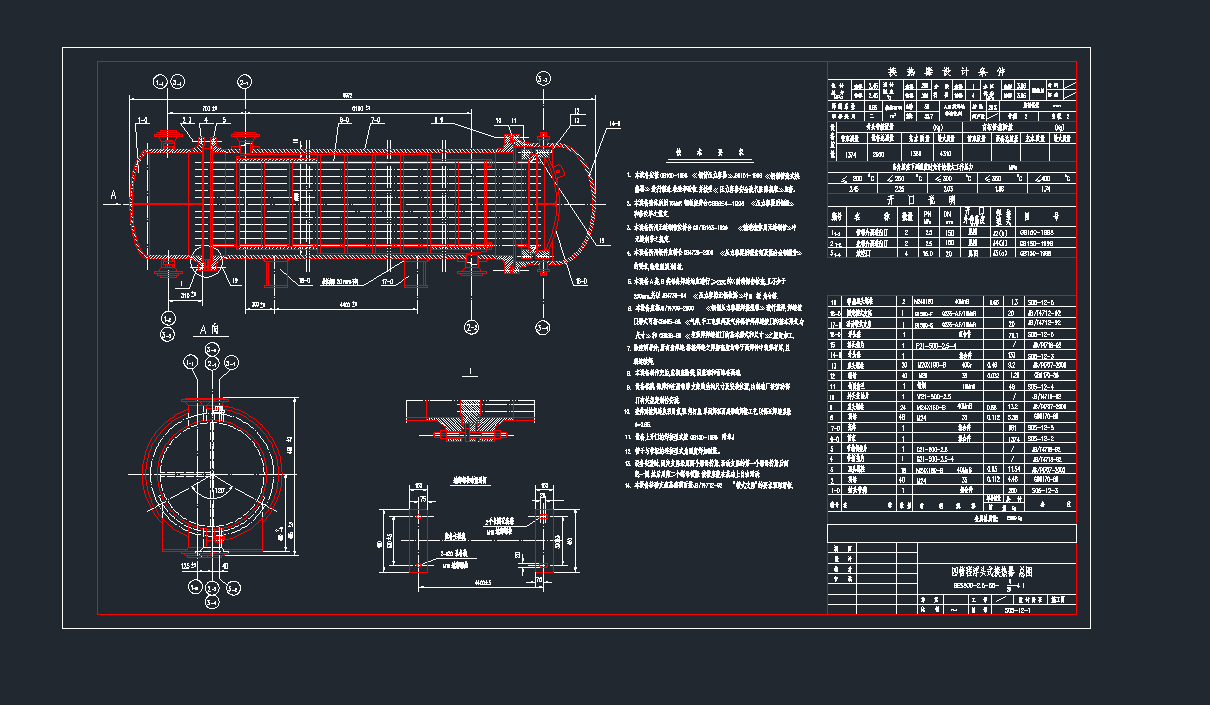Image resolution: width=1210 pixels, height=705 pixels.
Task: Select drawing number S05-12-1 in title block
Action: [x=1016, y=609]
